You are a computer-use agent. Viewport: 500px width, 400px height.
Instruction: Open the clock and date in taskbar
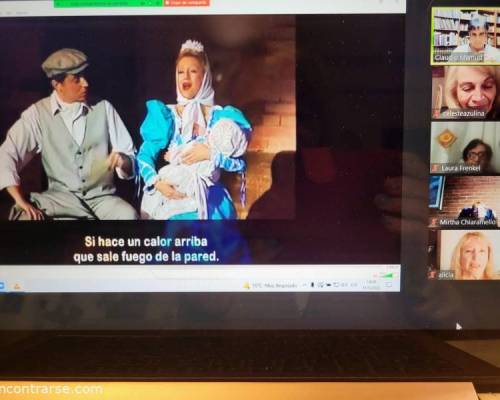pos(370,285)
